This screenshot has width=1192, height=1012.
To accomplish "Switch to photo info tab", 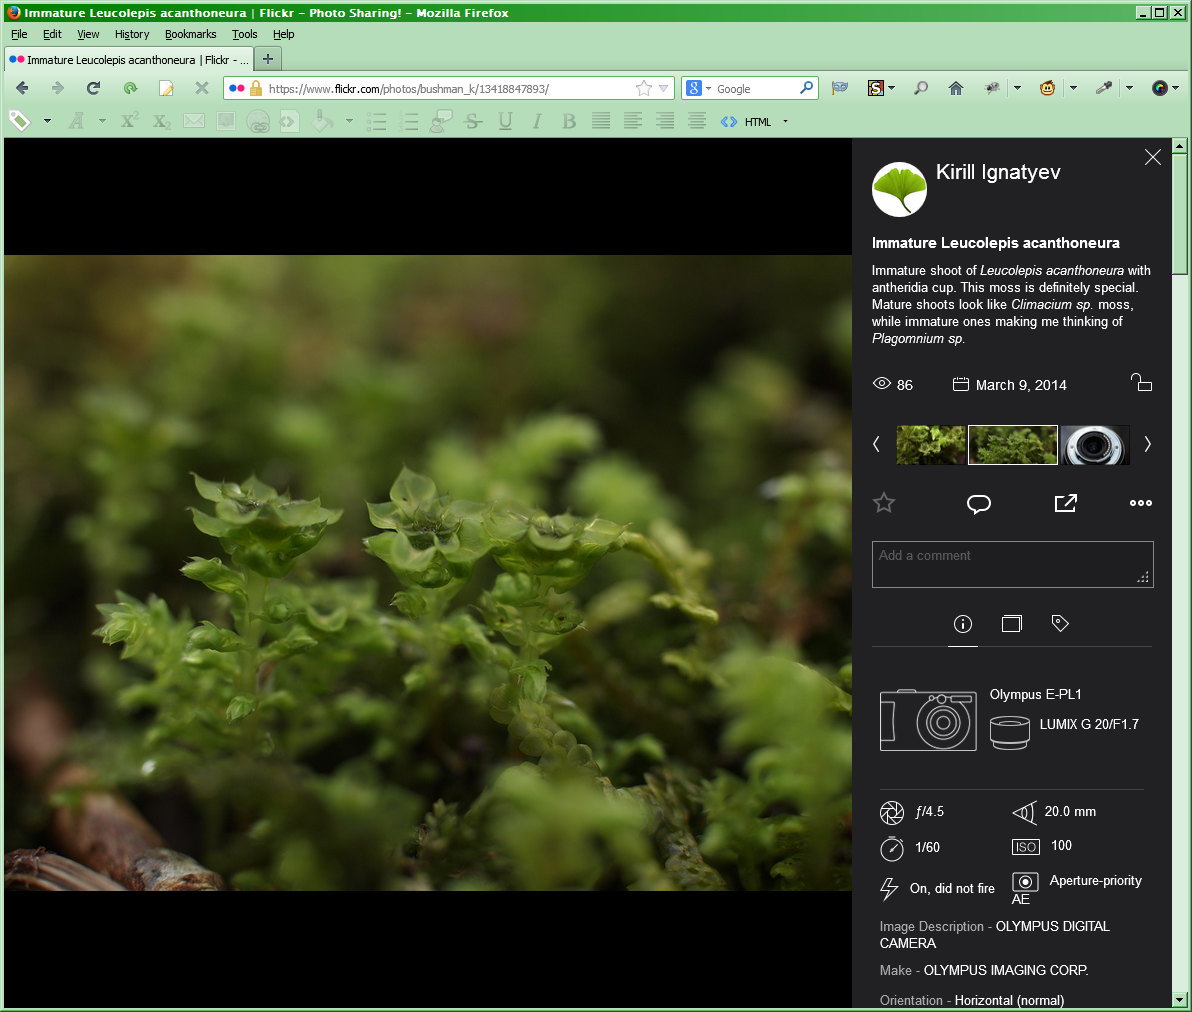I will (962, 624).
